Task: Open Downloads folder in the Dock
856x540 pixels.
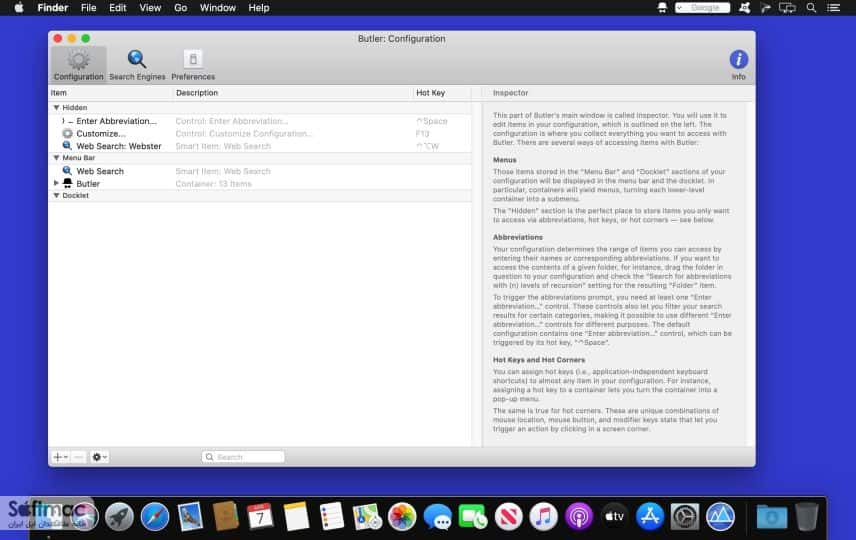Action: pos(771,516)
